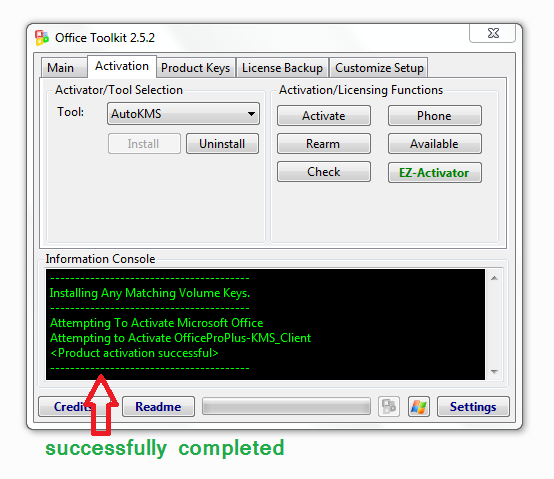This screenshot has height=479, width=554.
Task: Close the Office Toolkit window
Action: [493, 33]
